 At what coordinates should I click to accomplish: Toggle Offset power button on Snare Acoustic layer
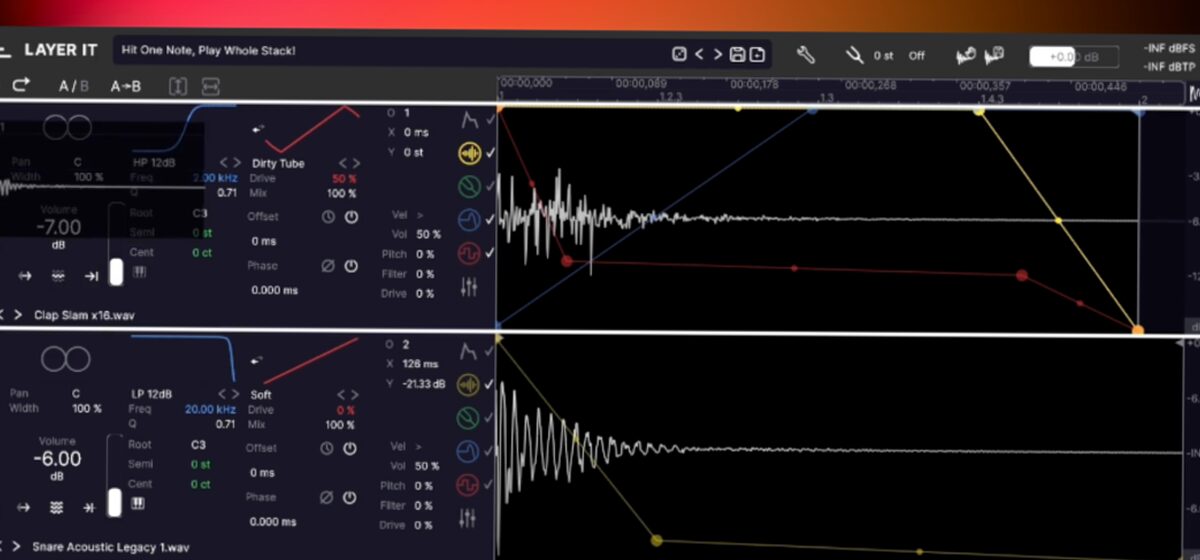[x=351, y=448]
